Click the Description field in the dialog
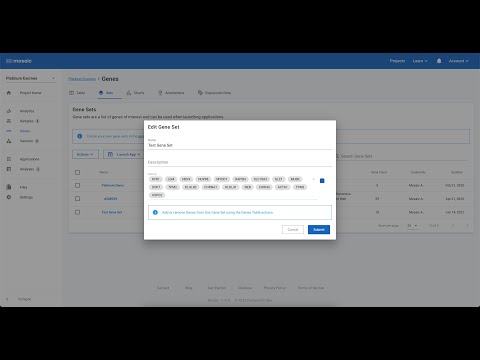Image resolution: width=480 pixels, height=360 pixels. click(240, 162)
